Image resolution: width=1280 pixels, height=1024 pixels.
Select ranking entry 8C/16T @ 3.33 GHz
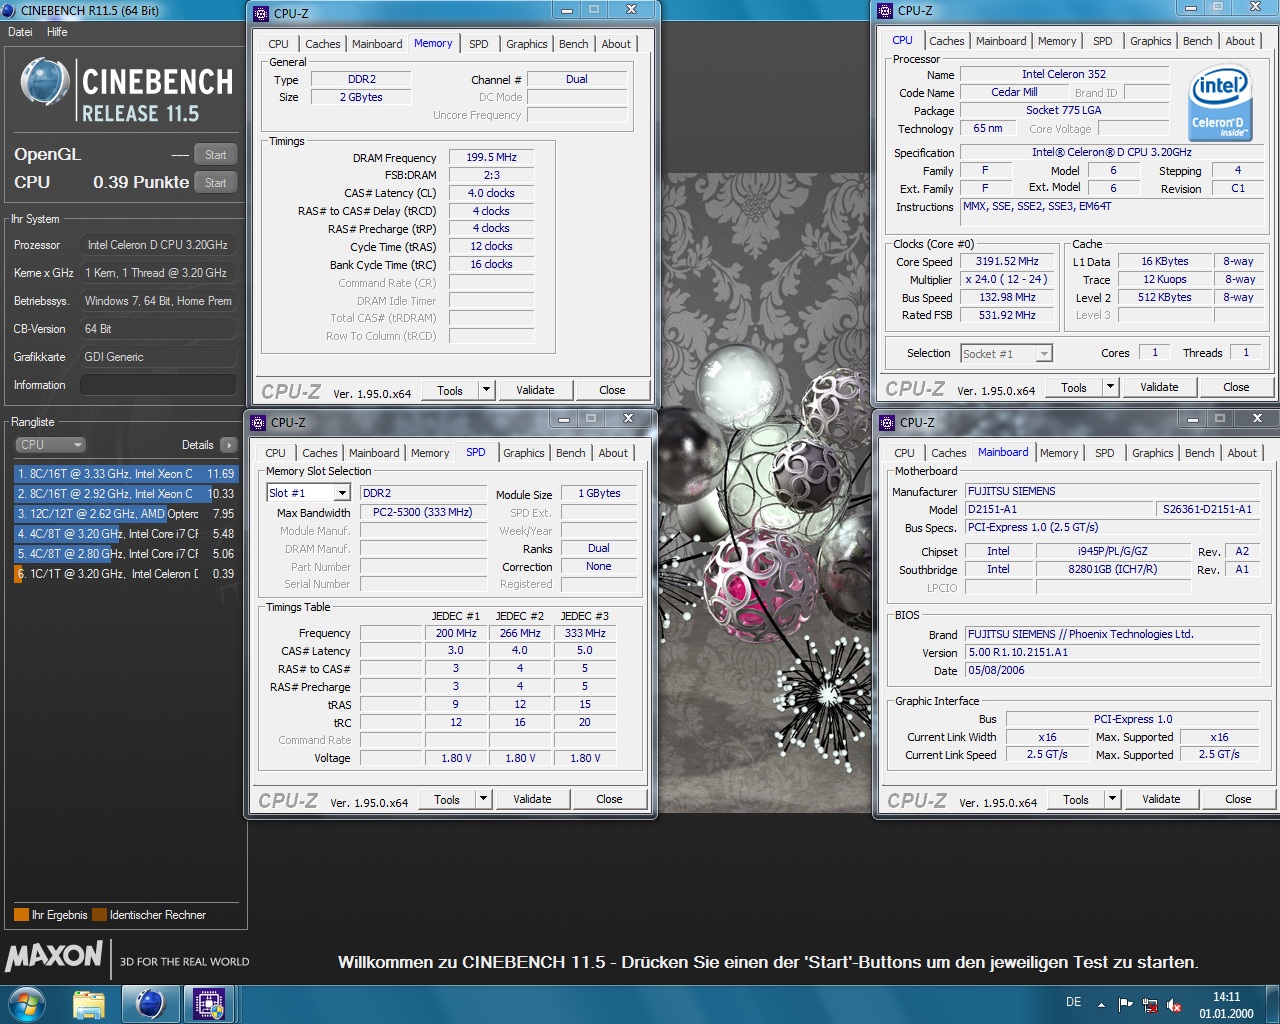[x=126, y=474]
